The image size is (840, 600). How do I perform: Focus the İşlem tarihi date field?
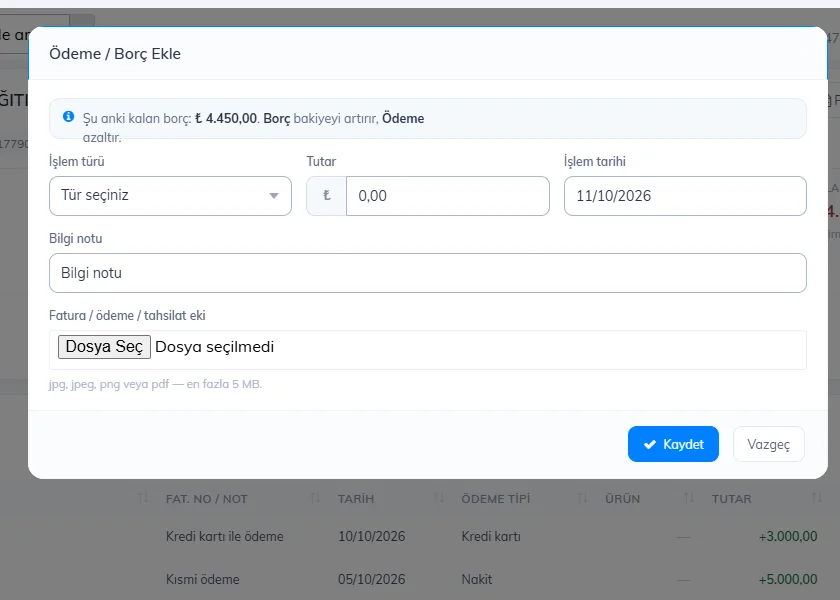[685, 196]
